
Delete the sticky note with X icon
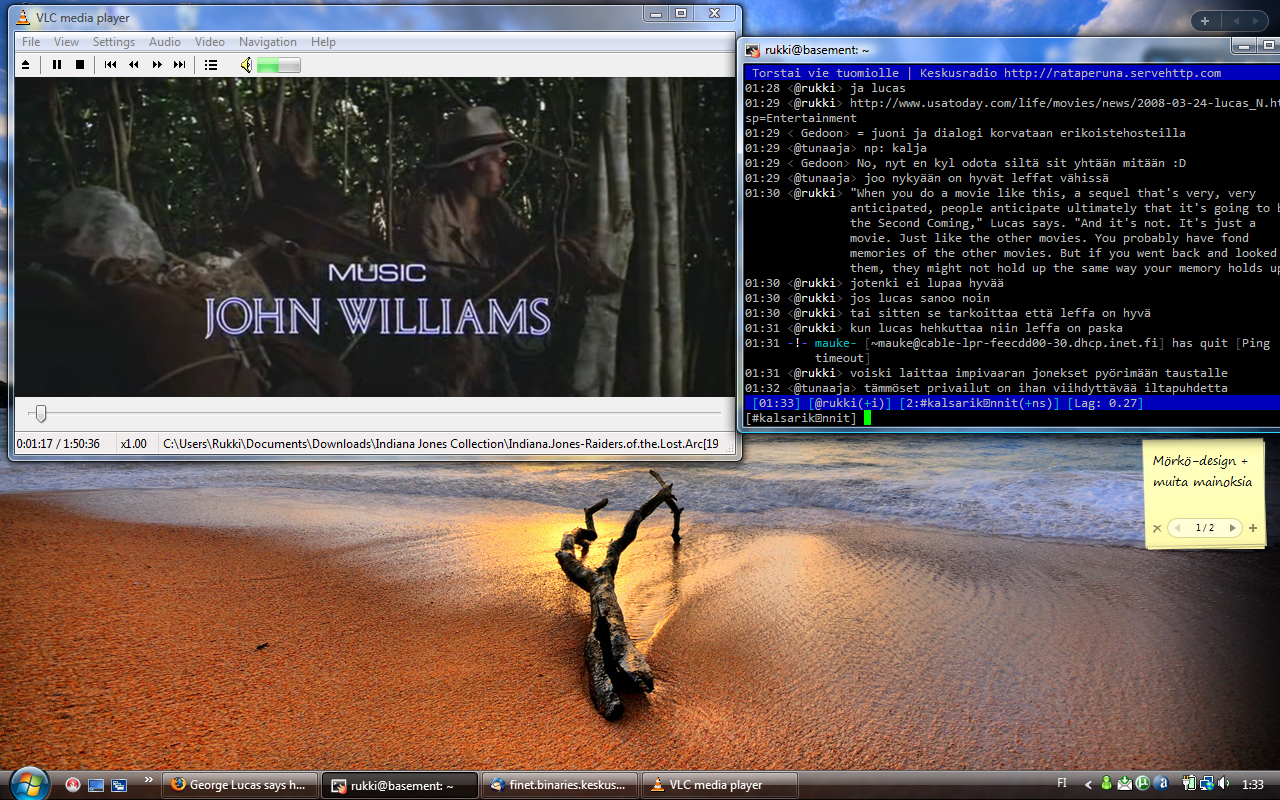(x=1157, y=528)
